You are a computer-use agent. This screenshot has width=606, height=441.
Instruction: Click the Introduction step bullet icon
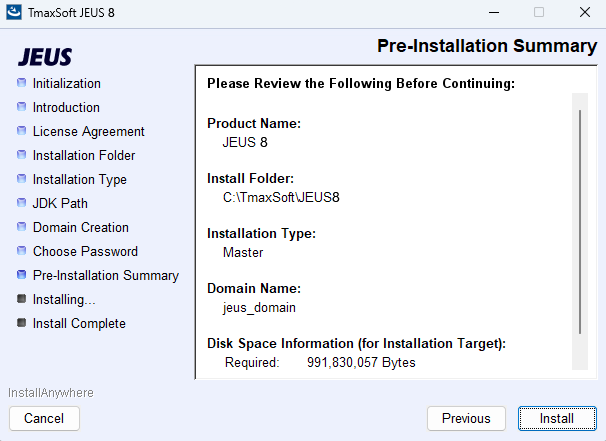[22, 107]
